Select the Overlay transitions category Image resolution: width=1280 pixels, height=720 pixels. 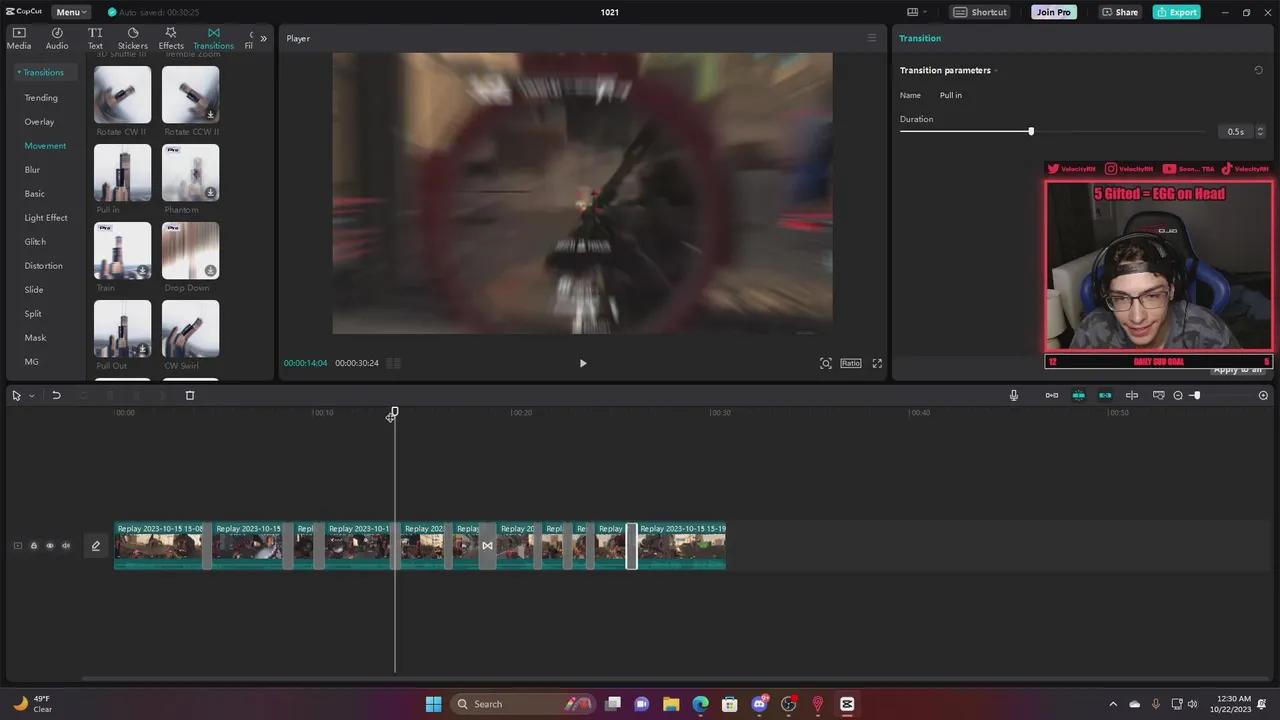39,122
